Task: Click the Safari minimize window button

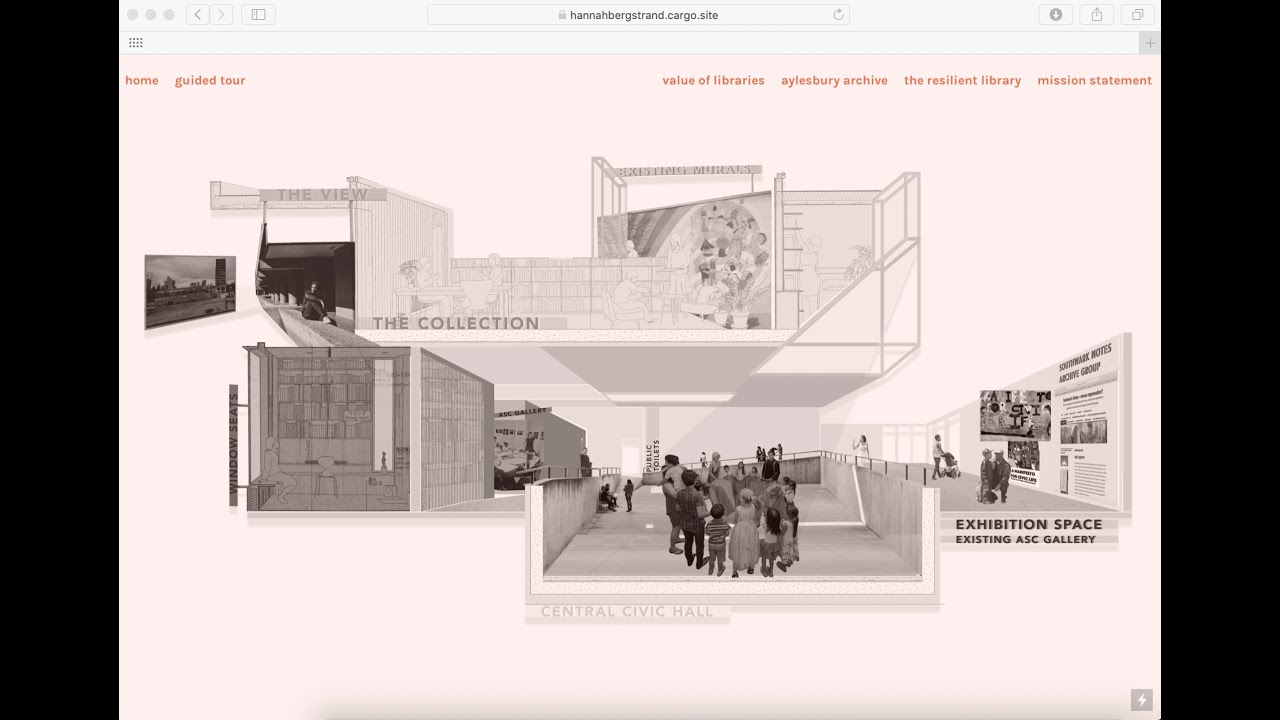Action: [151, 14]
